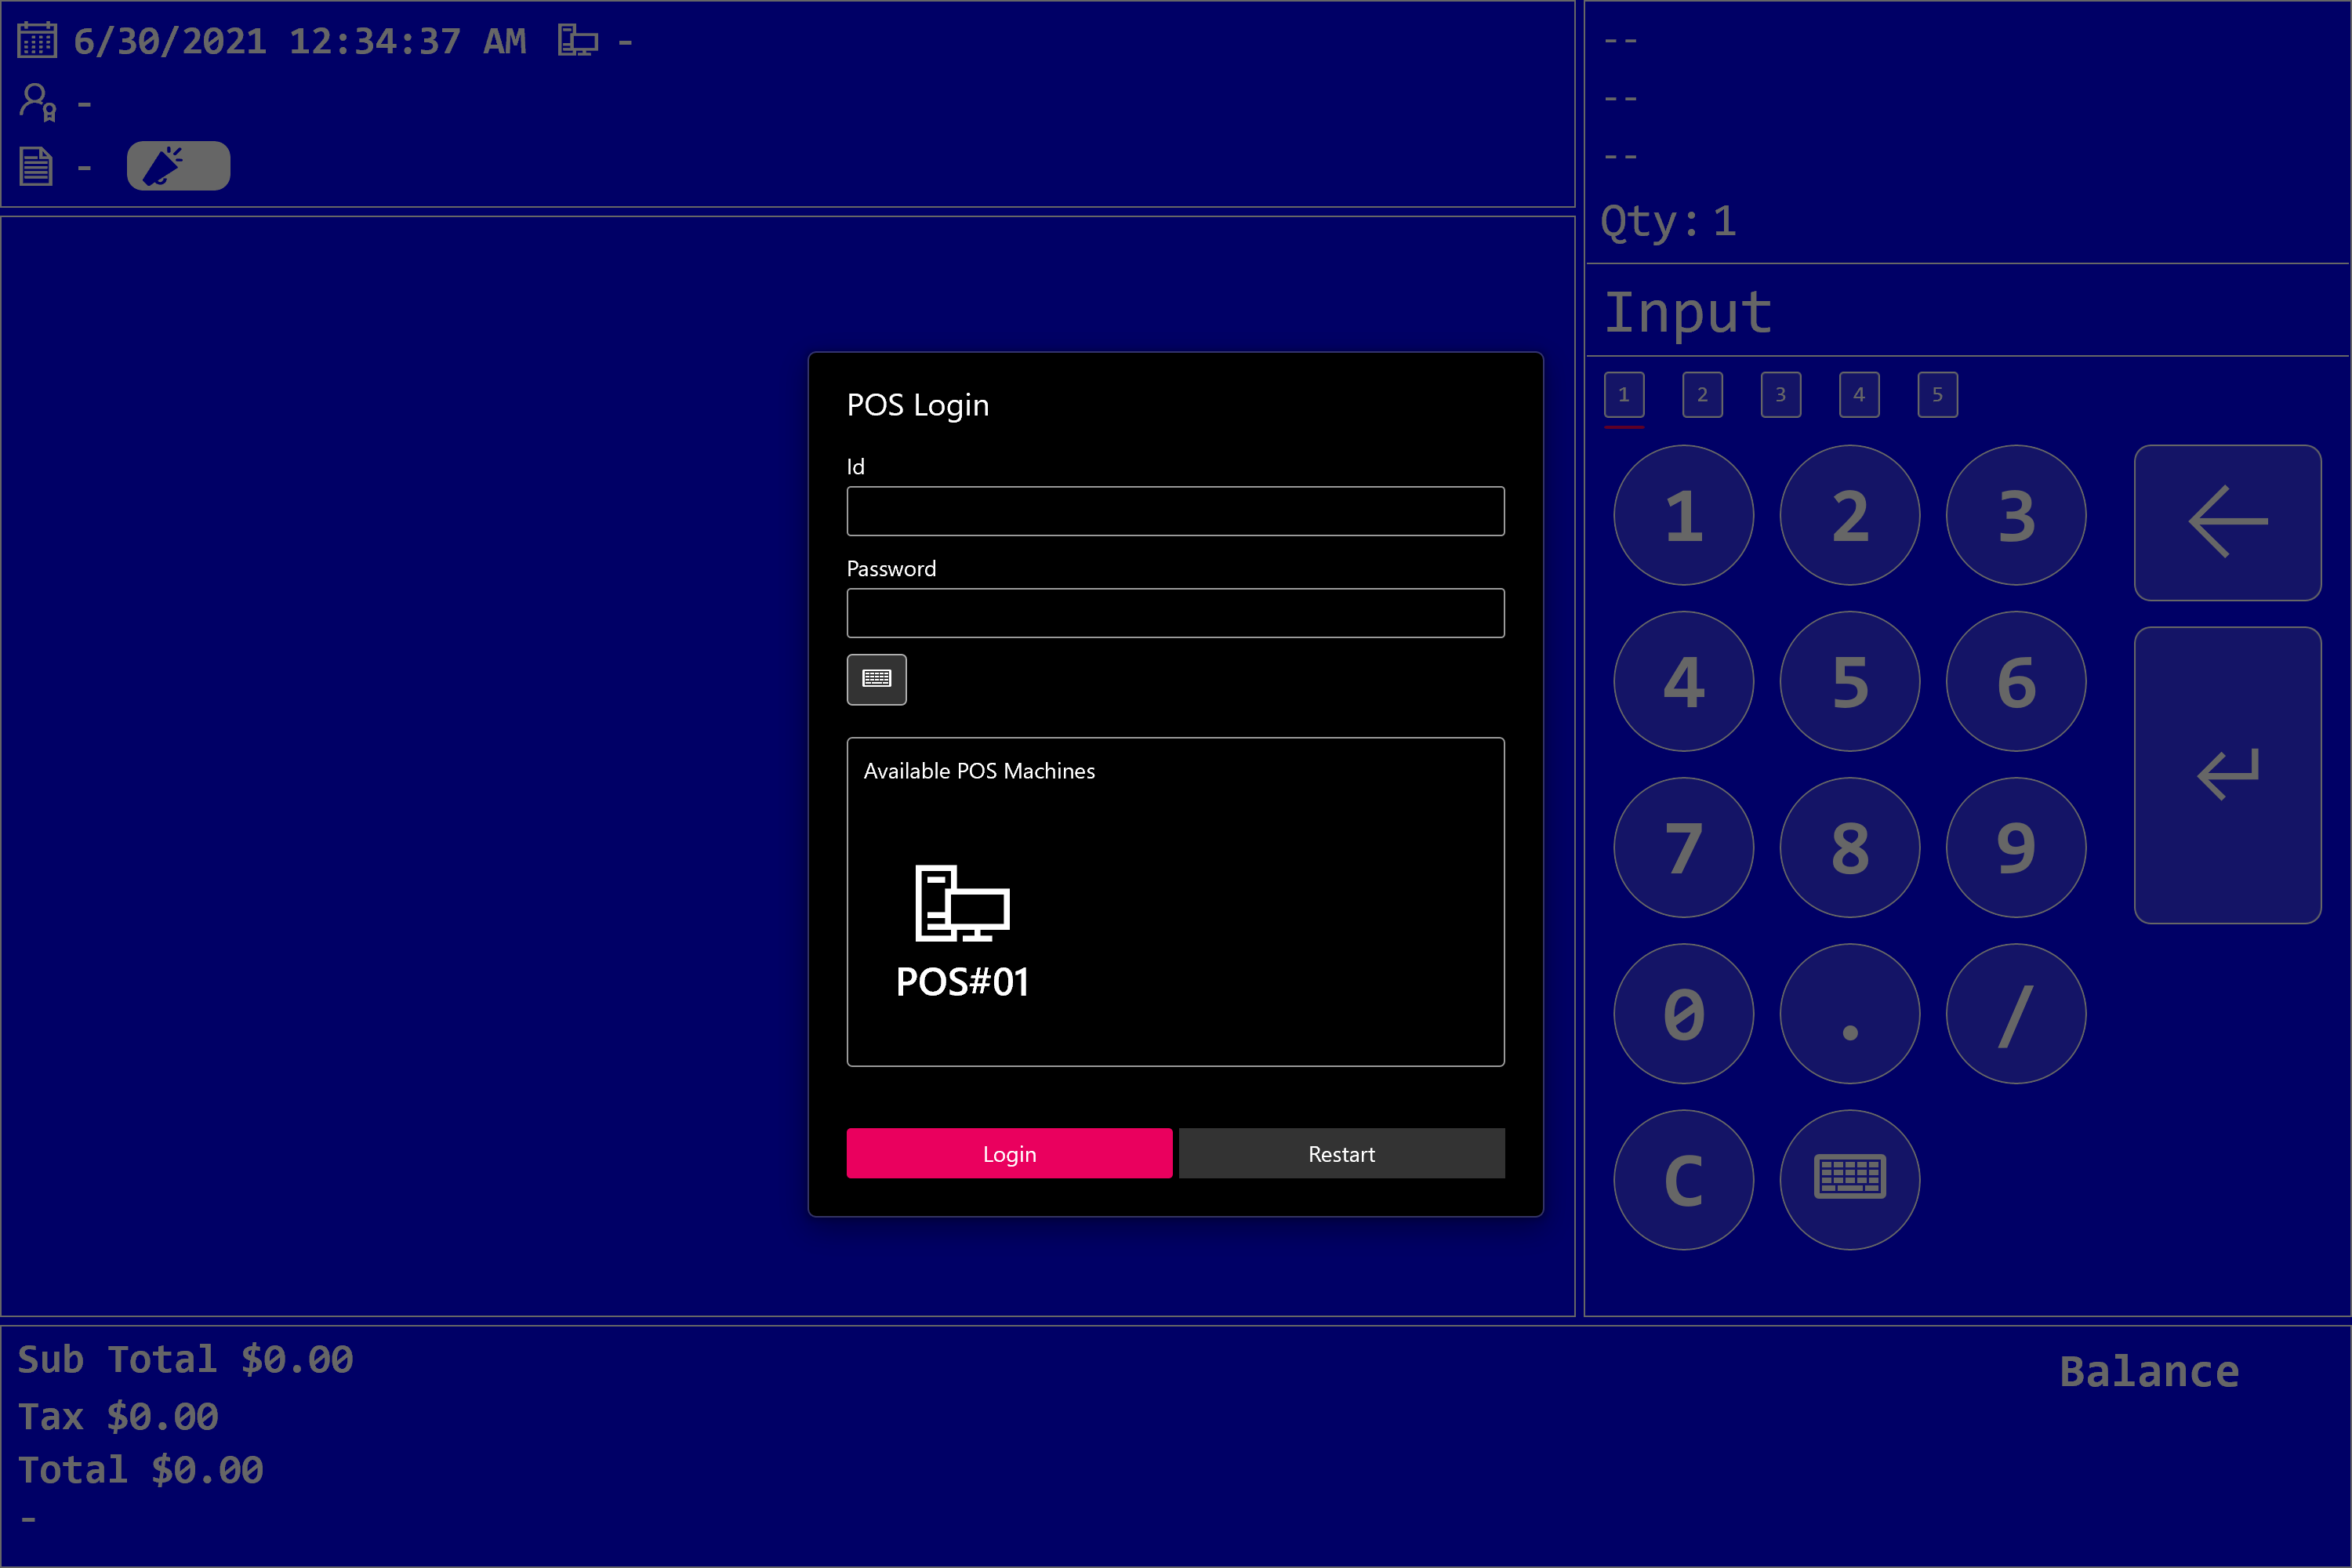This screenshot has height=1568, width=2352.
Task: Click the Tax $0.00 text
Action: (118, 1417)
